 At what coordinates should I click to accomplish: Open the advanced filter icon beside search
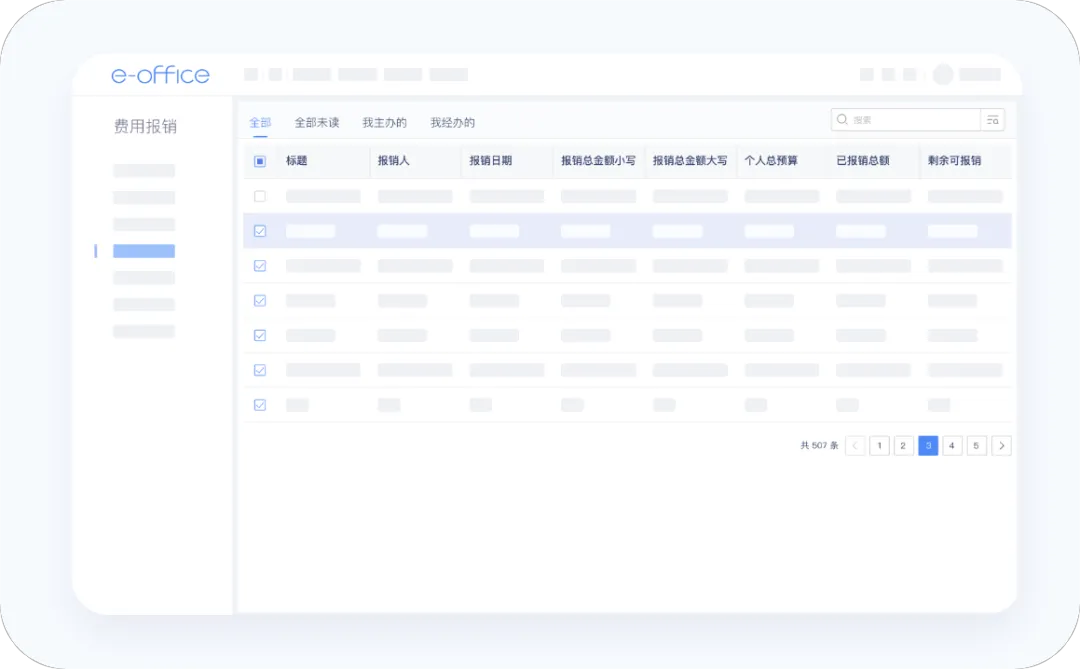[x=992, y=120]
